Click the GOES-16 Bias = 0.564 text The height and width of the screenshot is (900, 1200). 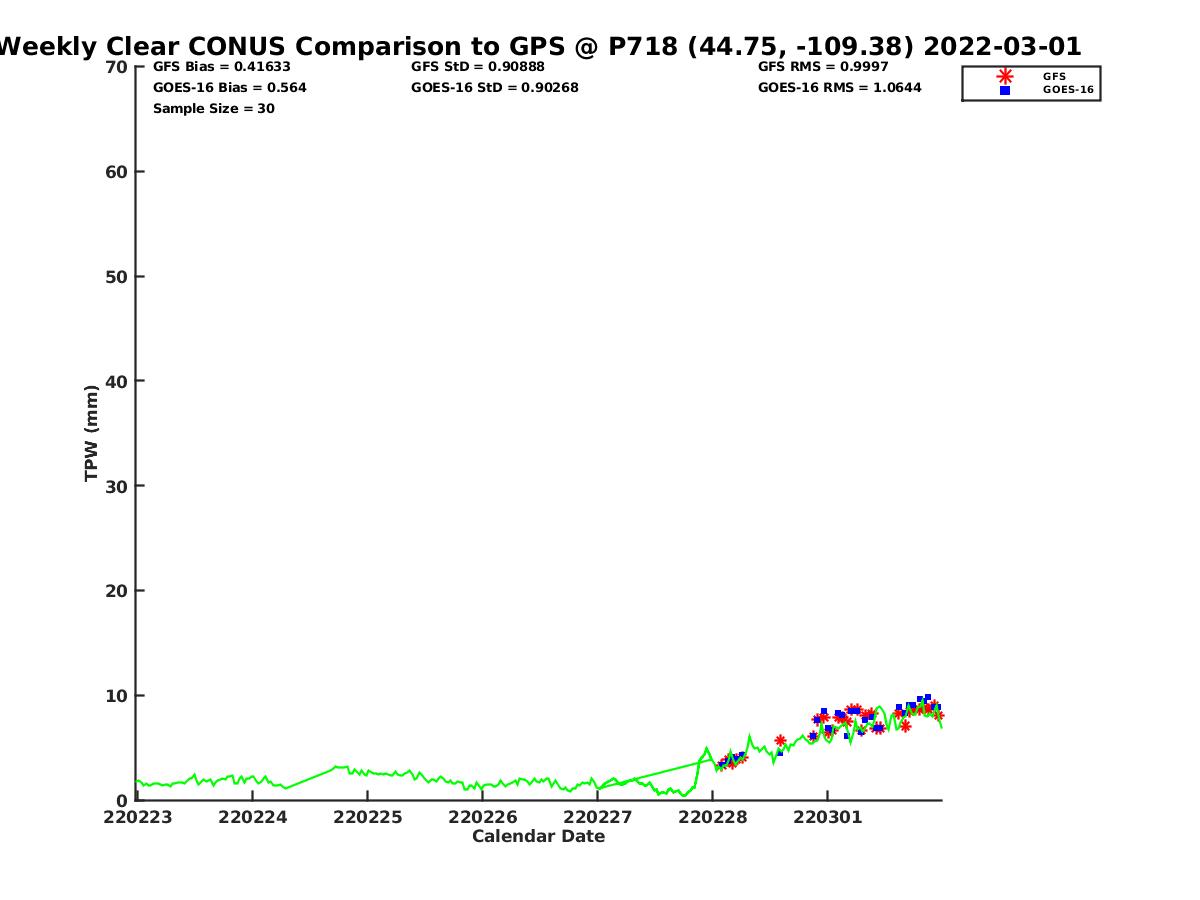(229, 88)
